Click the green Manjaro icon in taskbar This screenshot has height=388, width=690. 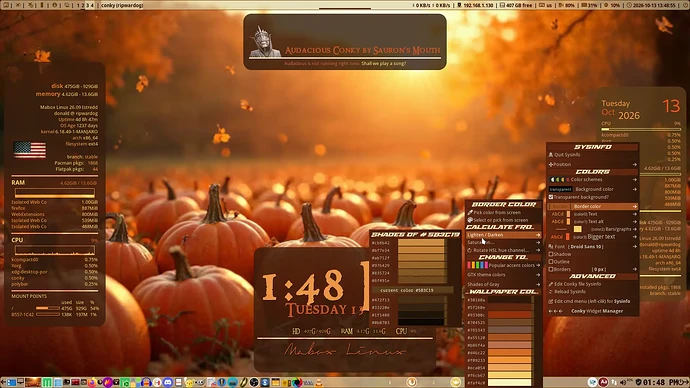click(x=47, y=382)
